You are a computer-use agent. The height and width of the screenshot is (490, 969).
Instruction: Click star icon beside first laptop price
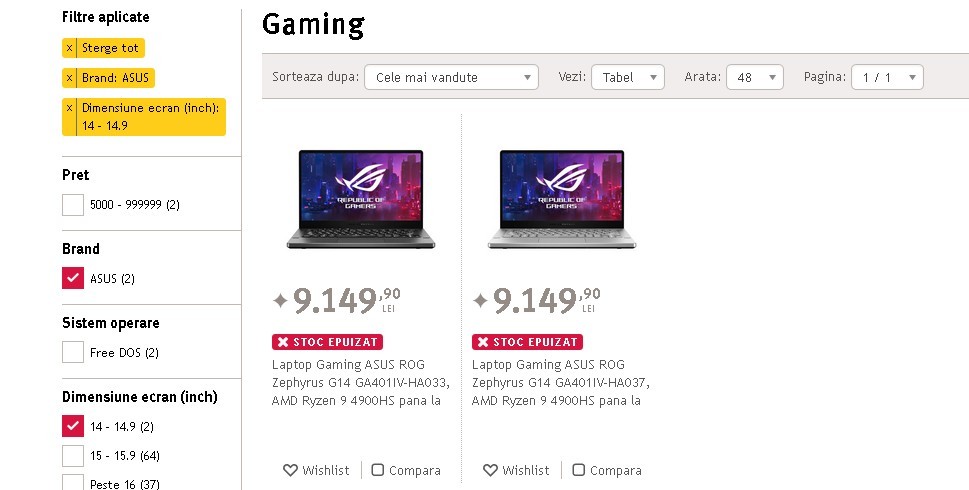coord(281,301)
